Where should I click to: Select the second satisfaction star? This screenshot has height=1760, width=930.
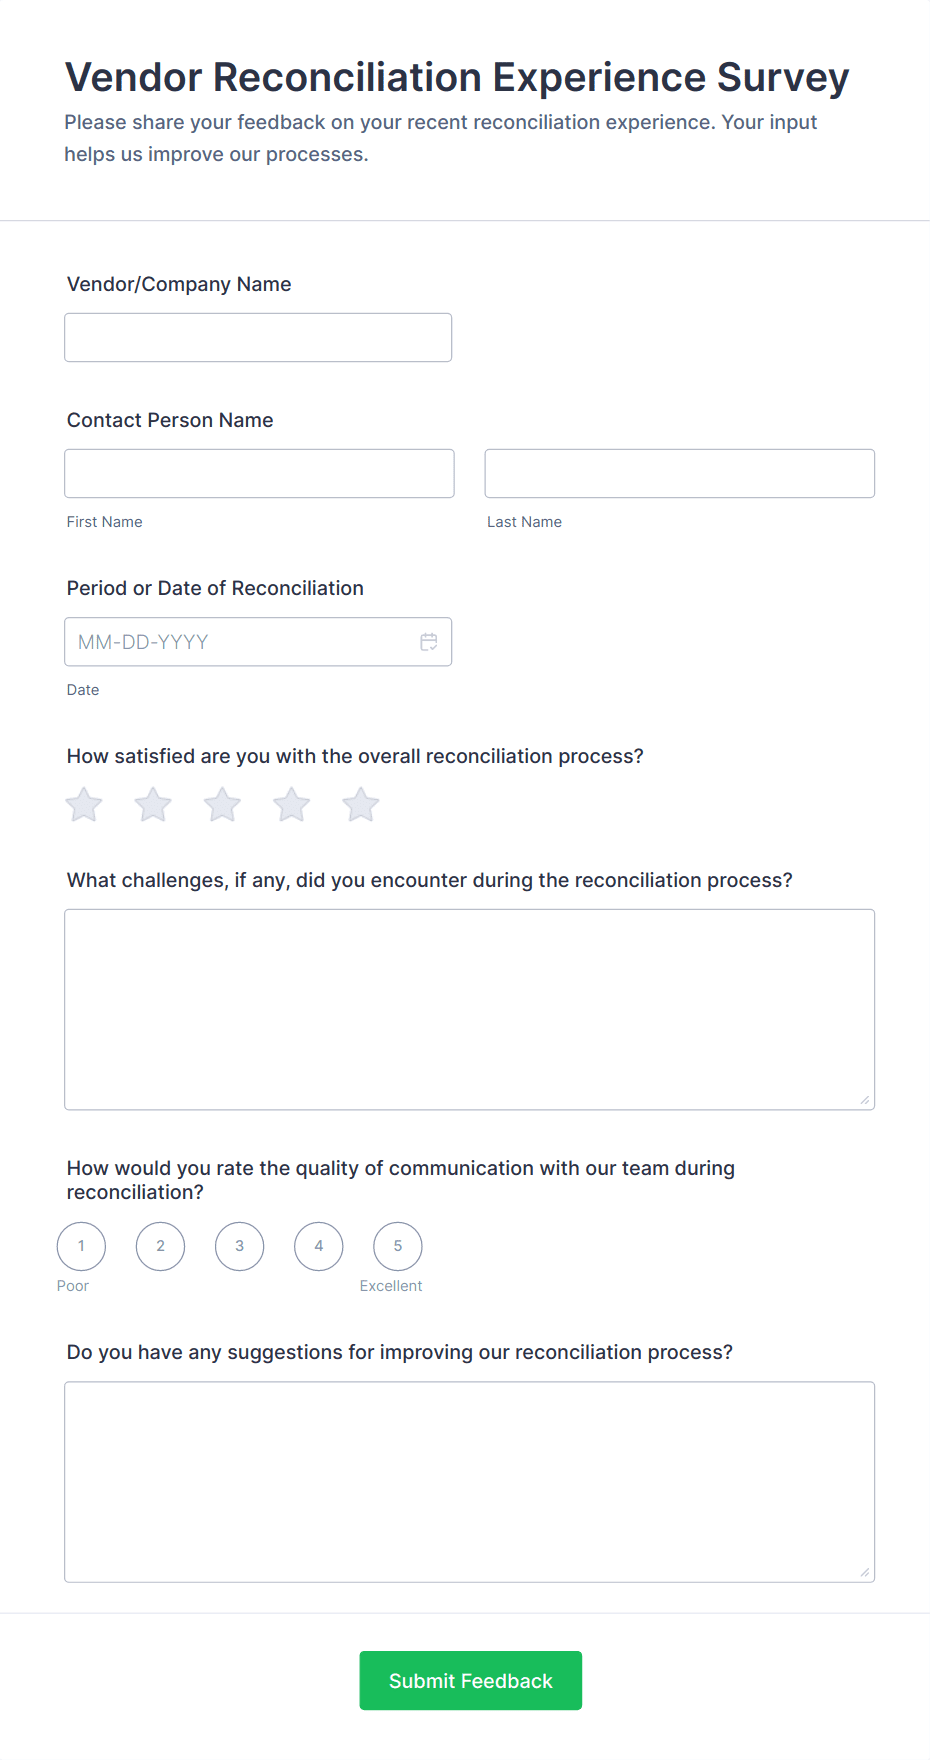pyautogui.click(x=152, y=804)
